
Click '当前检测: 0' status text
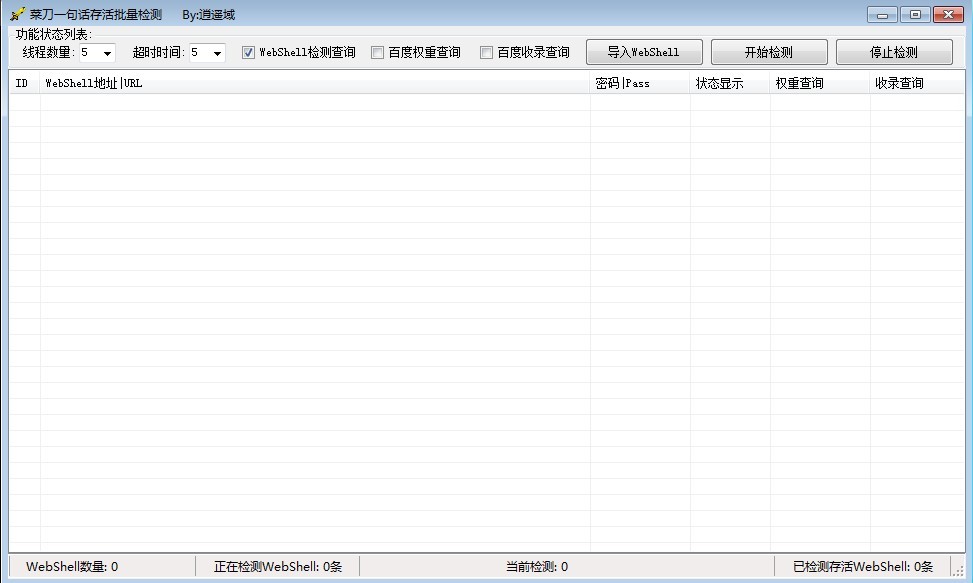[537, 566]
